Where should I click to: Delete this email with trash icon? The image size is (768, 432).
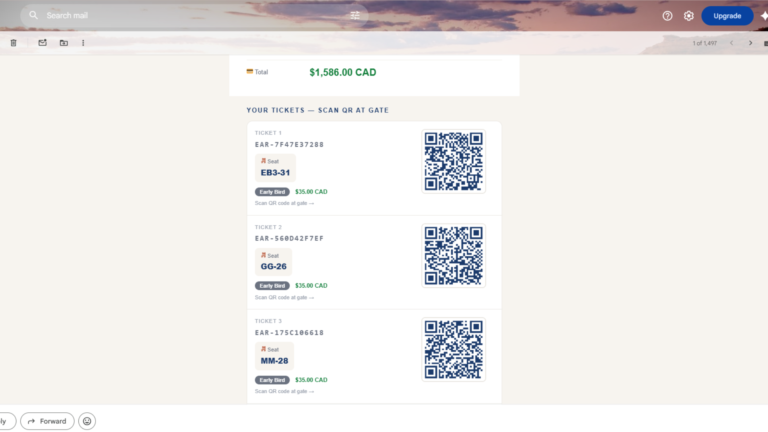14,43
